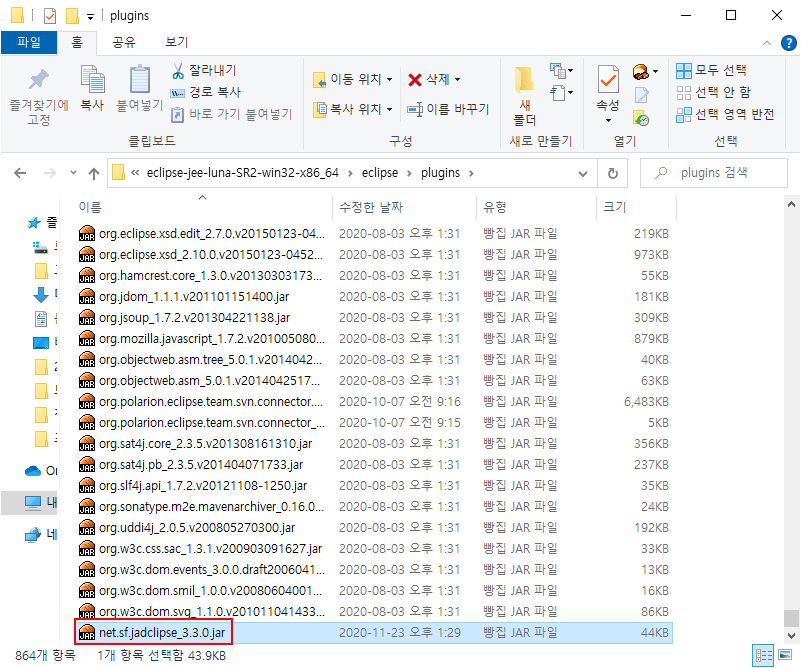
Task: Select the 6,483KB polarion svn connector file
Action: click(x=375, y=402)
